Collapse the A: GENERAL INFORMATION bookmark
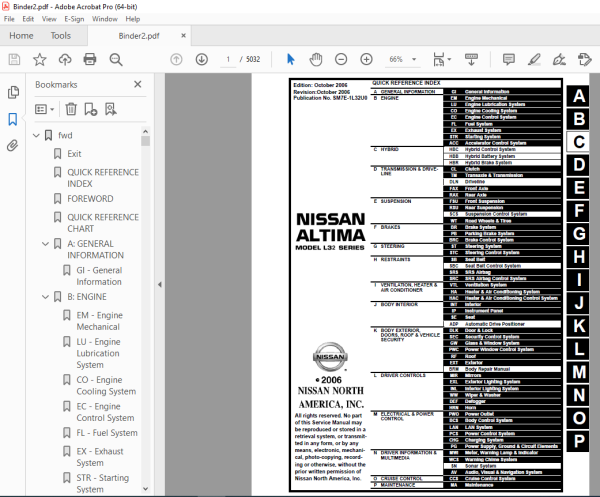 46,244
